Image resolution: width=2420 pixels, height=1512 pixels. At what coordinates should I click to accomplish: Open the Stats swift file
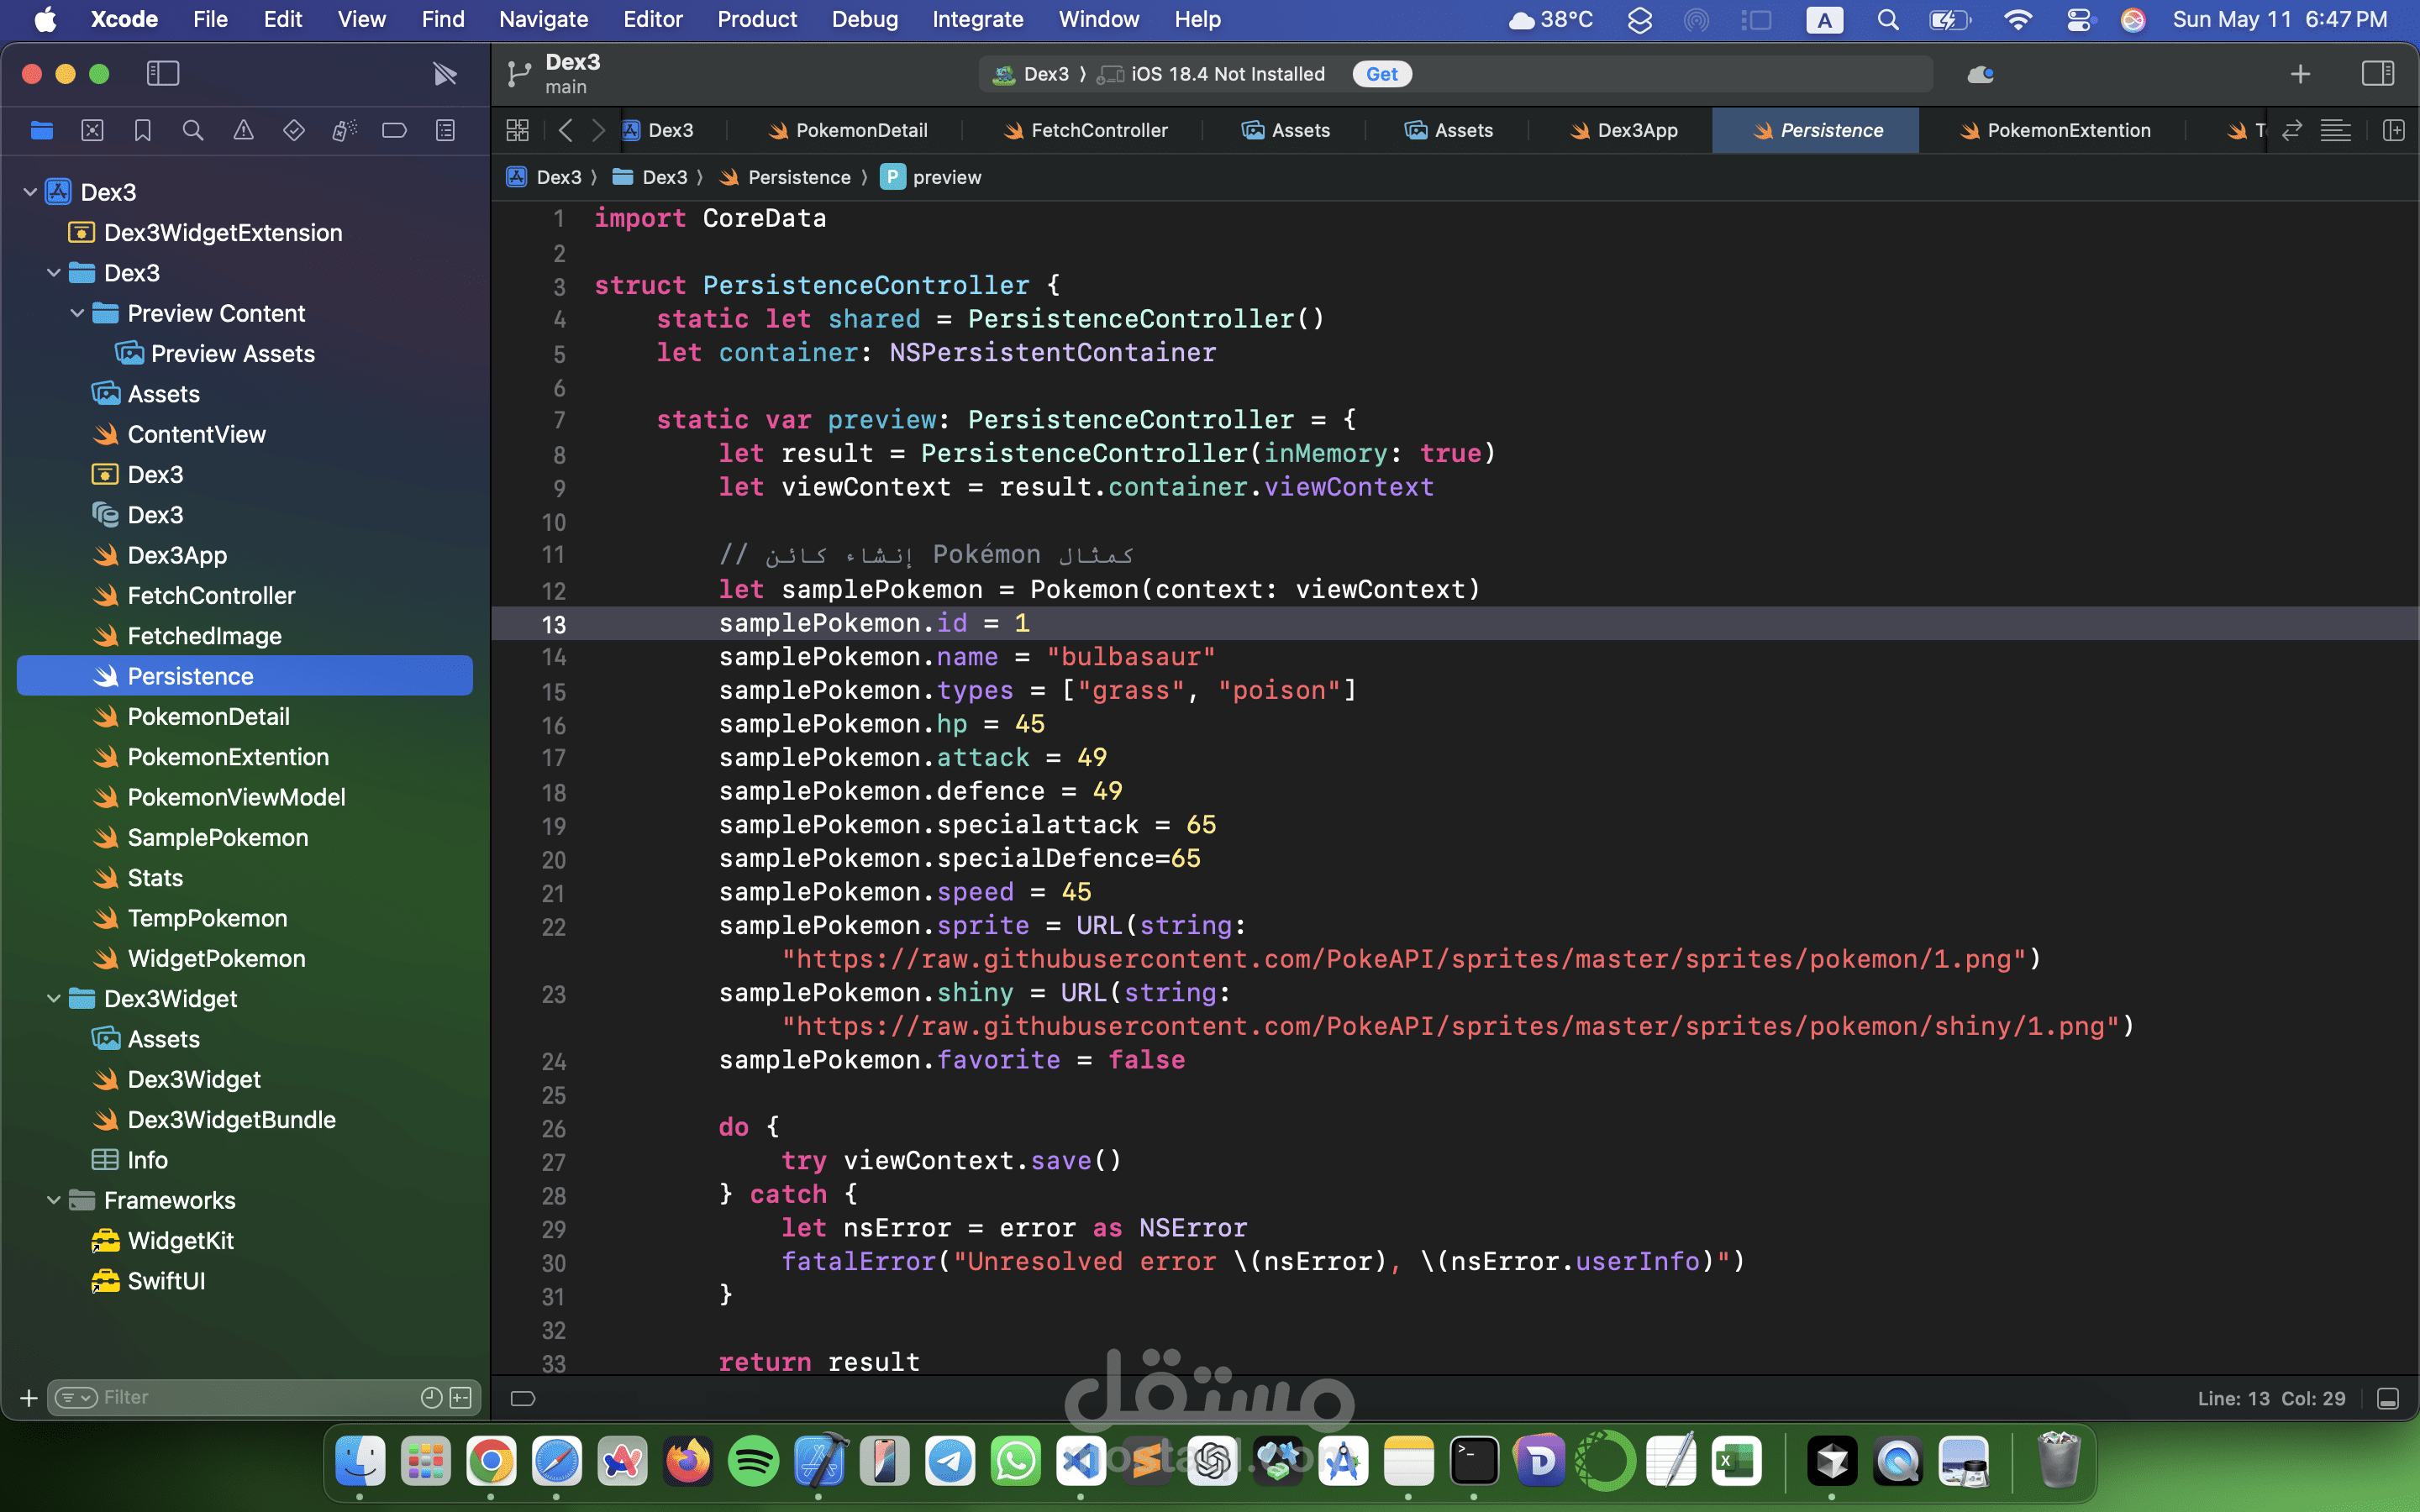tap(138, 878)
